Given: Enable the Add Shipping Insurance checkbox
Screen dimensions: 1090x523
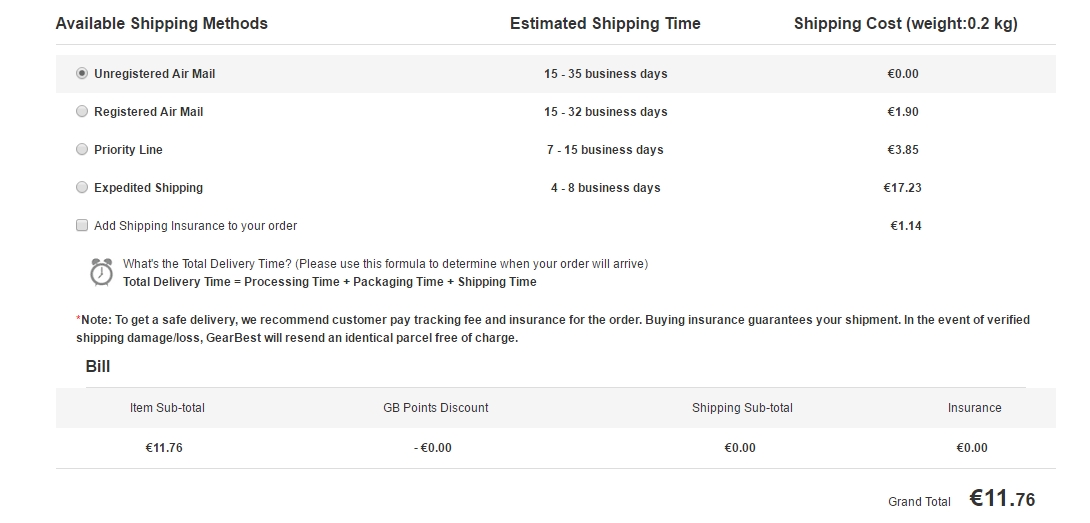Looking at the screenshot, I should [x=82, y=226].
